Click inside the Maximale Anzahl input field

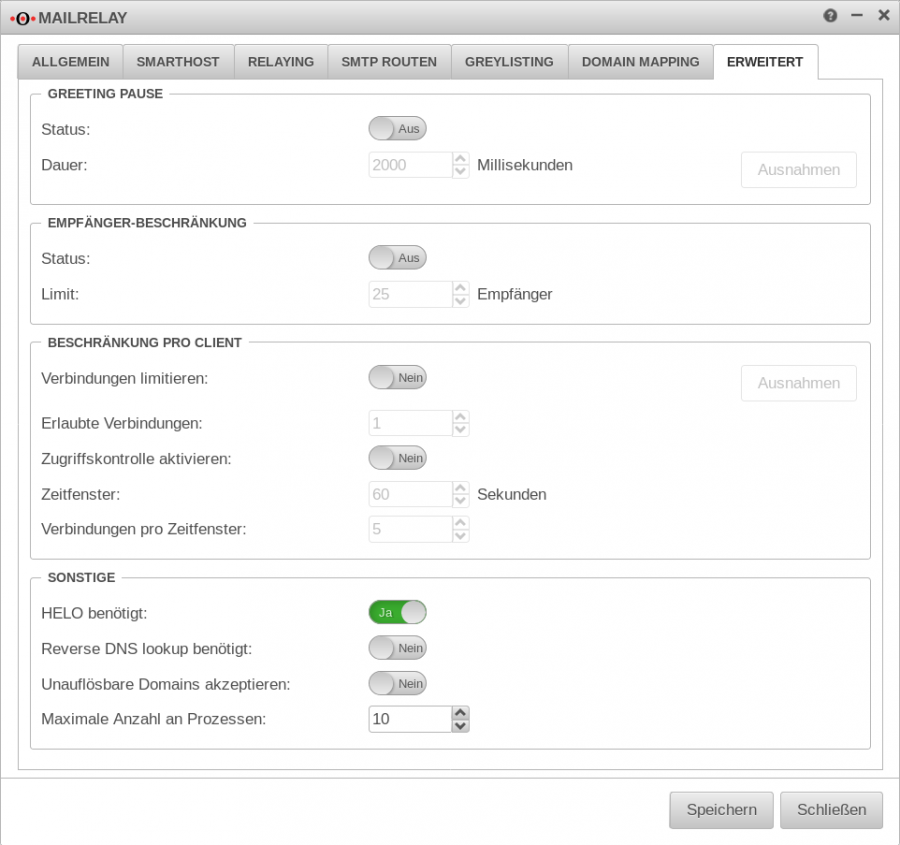click(x=408, y=718)
